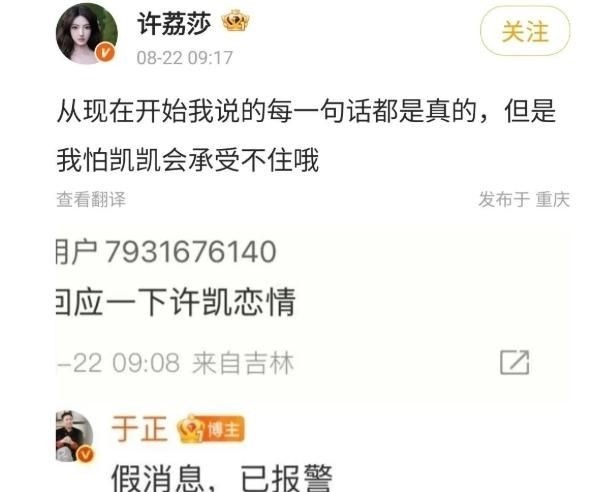The image size is (615, 492).
Task: Open the reply 假消息，已报警
Action: click(222, 477)
